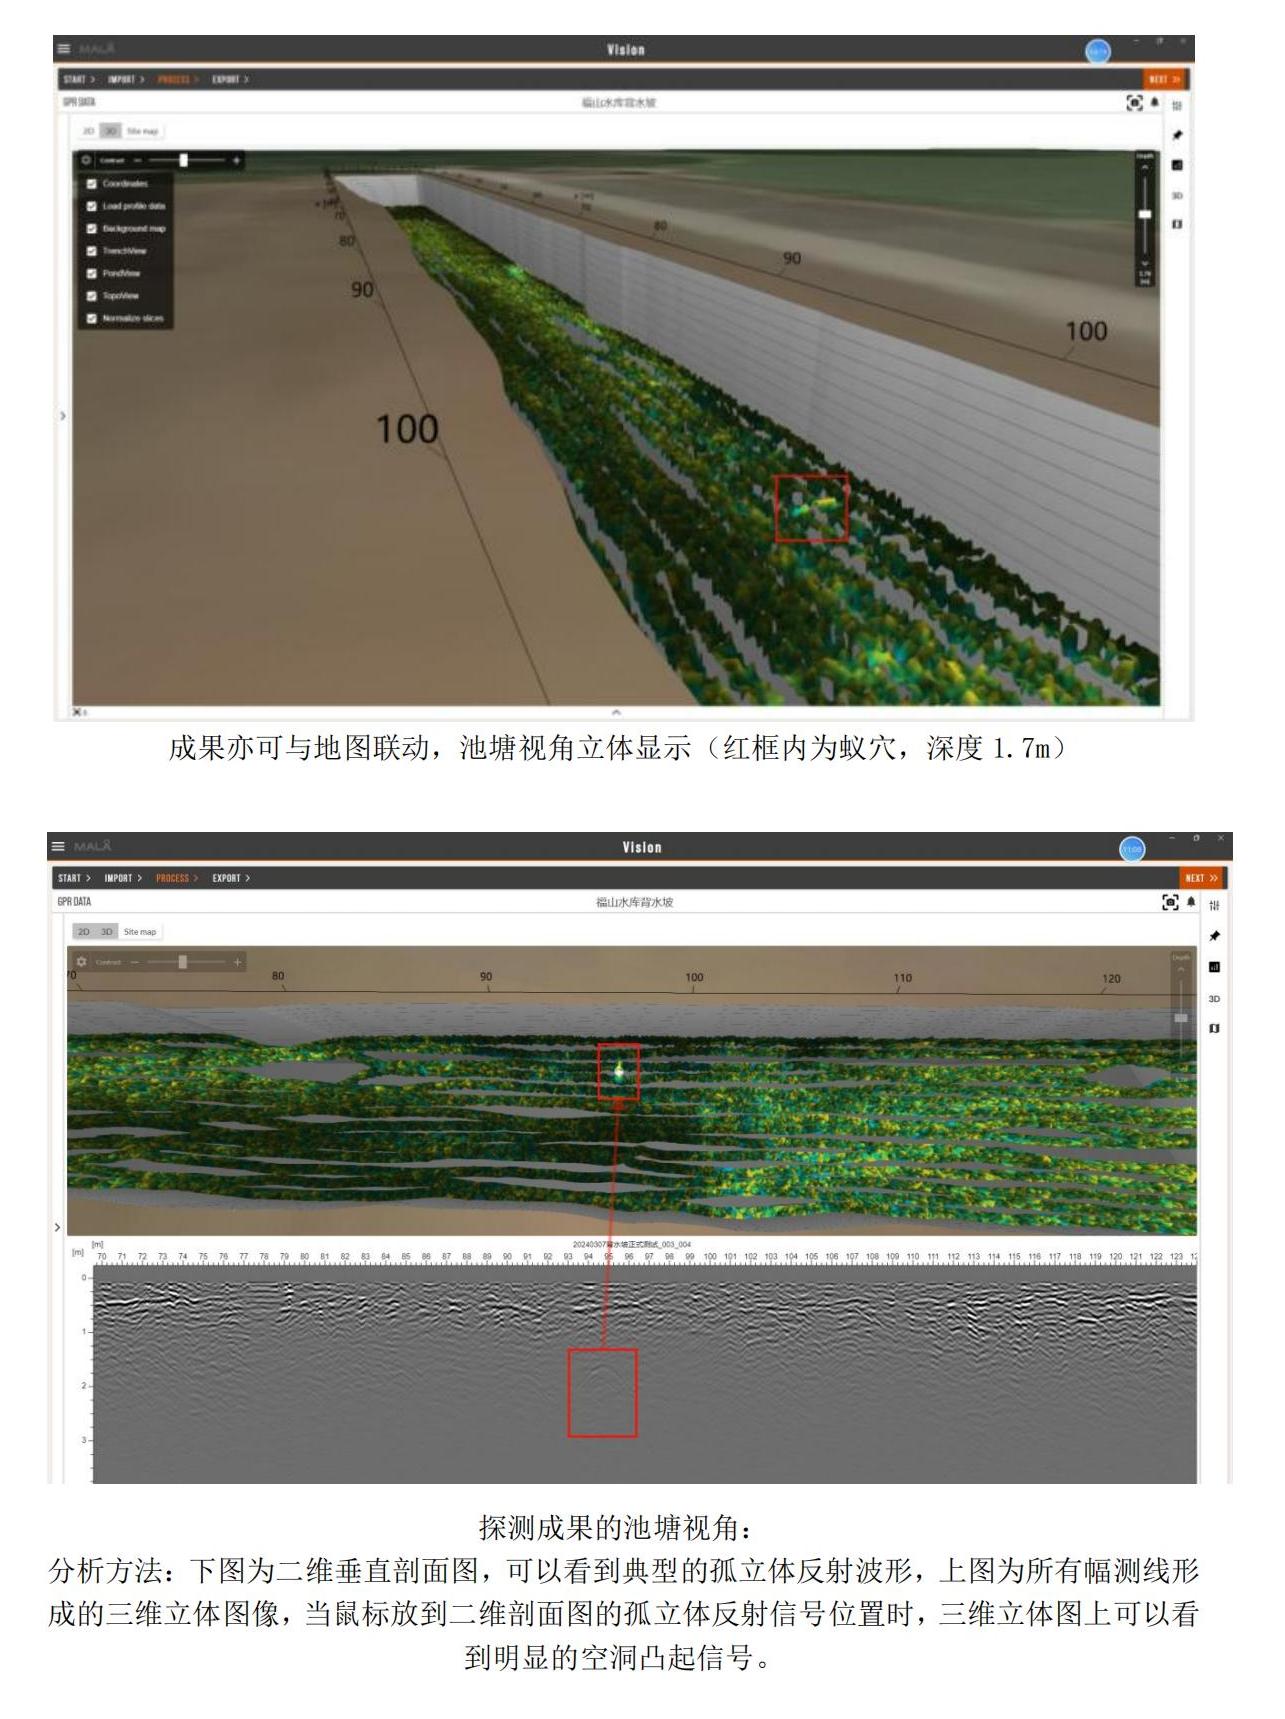Click the Contrast slider handle in the upper window
Image resolution: width=1285 pixels, height=1719 pixels.
pos(183,160)
